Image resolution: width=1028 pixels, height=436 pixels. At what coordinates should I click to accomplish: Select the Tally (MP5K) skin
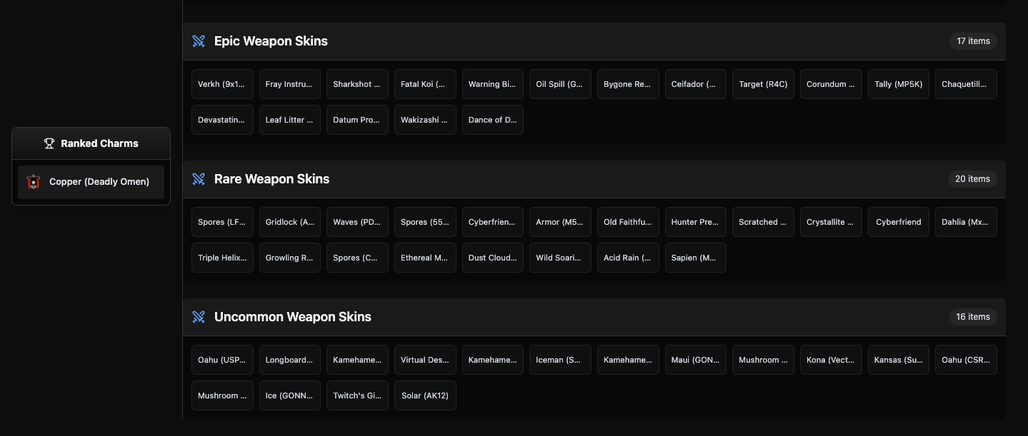[x=899, y=84]
